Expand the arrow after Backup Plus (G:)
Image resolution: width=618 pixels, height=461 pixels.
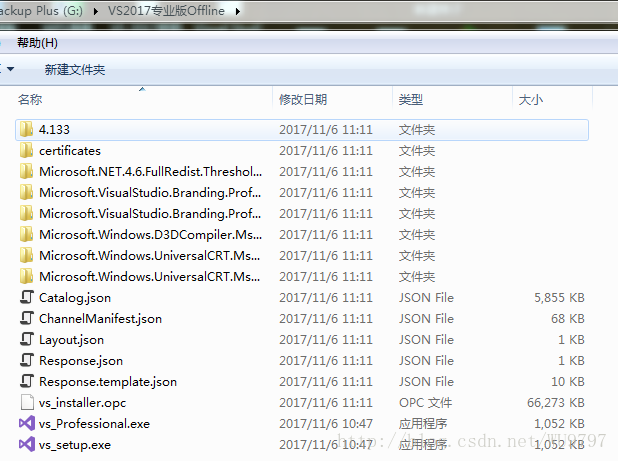point(96,11)
